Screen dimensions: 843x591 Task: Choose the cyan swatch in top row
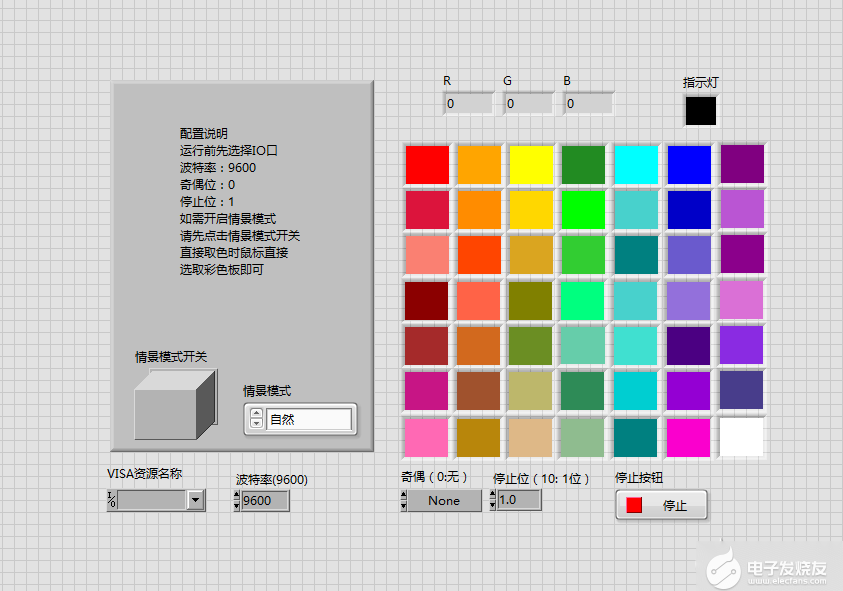point(636,164)
